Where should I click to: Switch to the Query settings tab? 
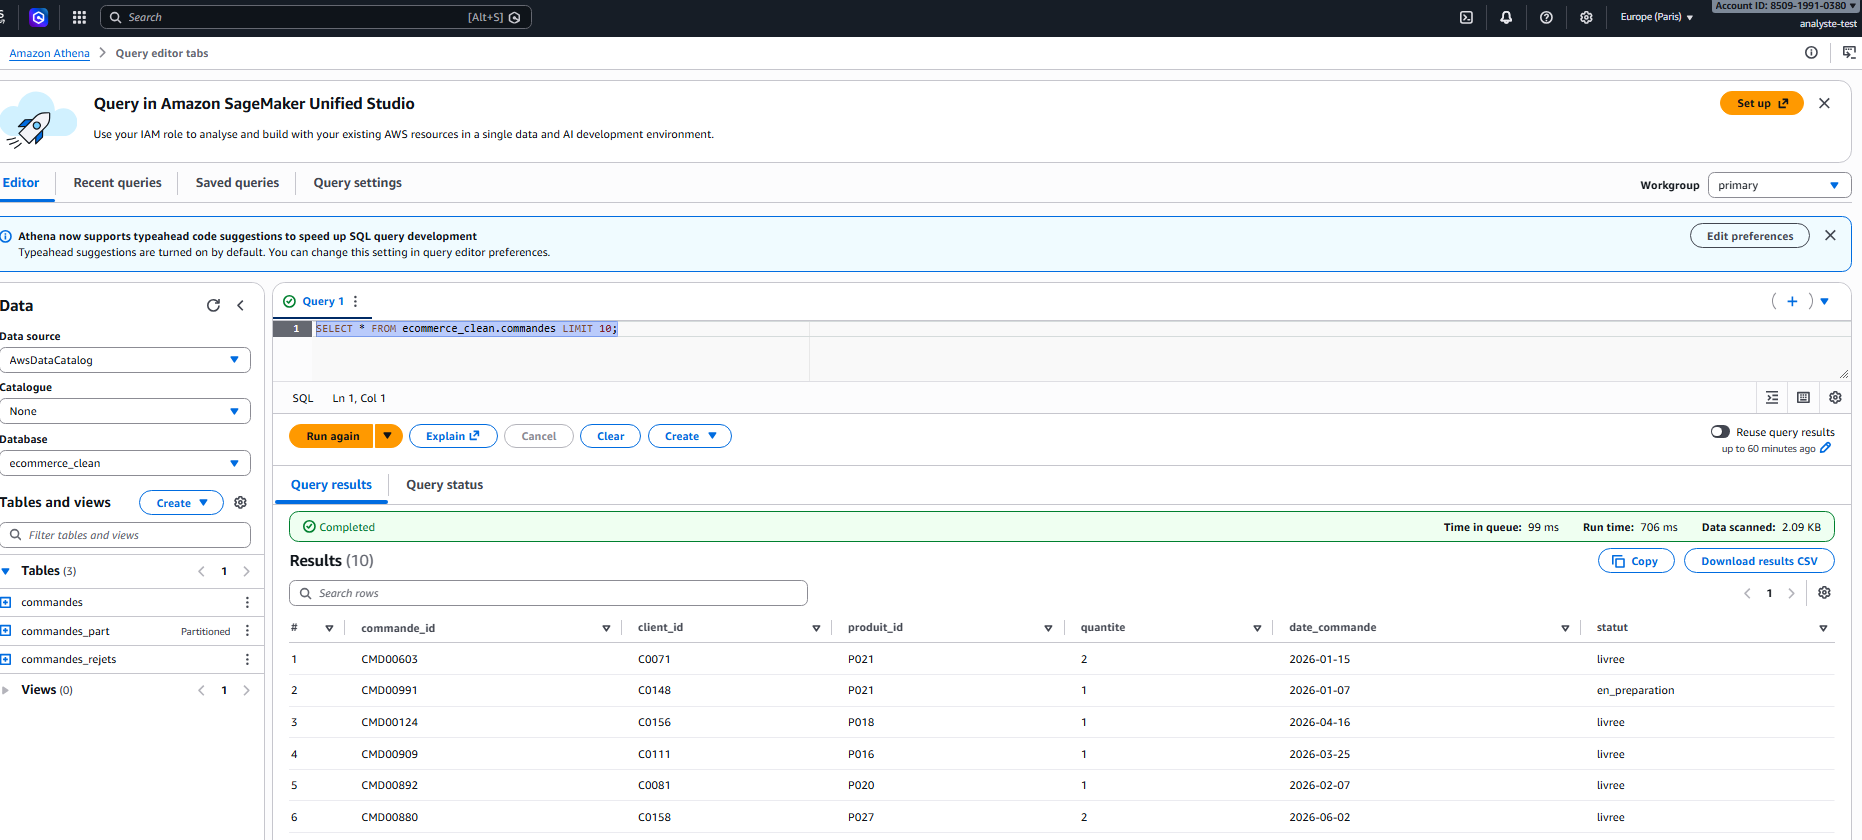357,183
